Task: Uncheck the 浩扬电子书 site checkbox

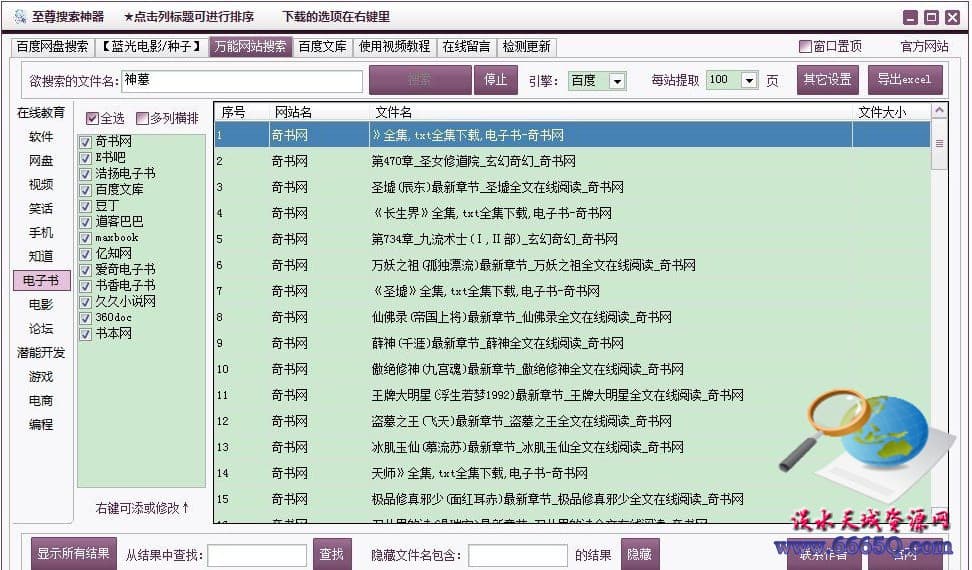Action: [x=86, y=174]
